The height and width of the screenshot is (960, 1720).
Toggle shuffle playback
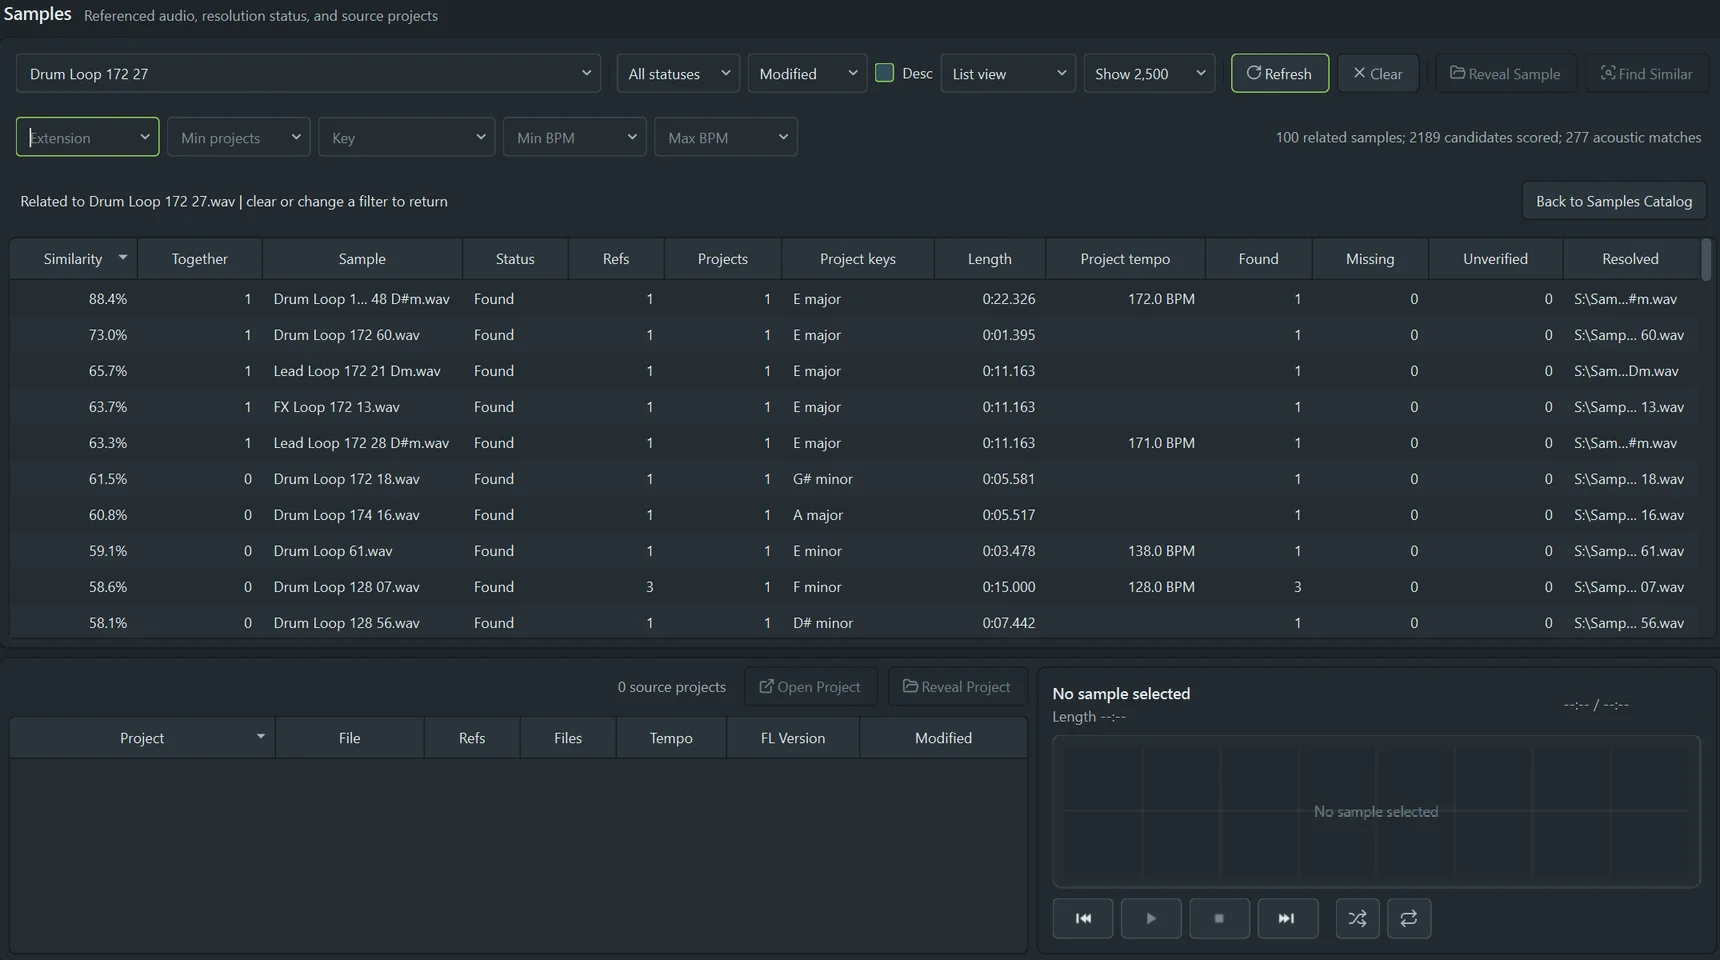[1357, 918]
